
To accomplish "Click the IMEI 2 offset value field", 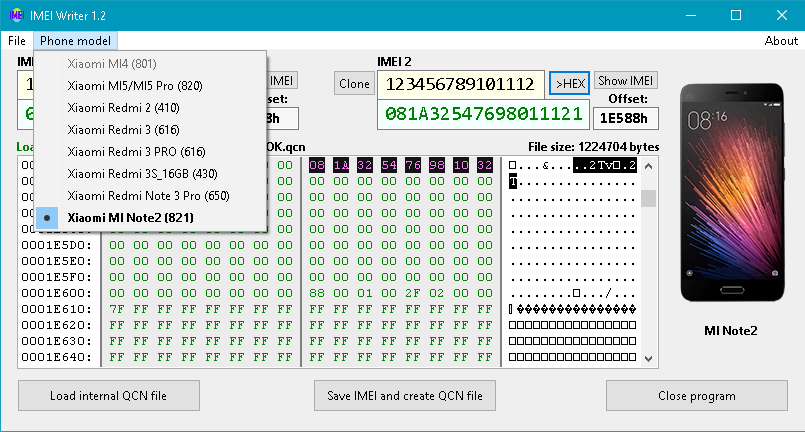I will 624,118.
